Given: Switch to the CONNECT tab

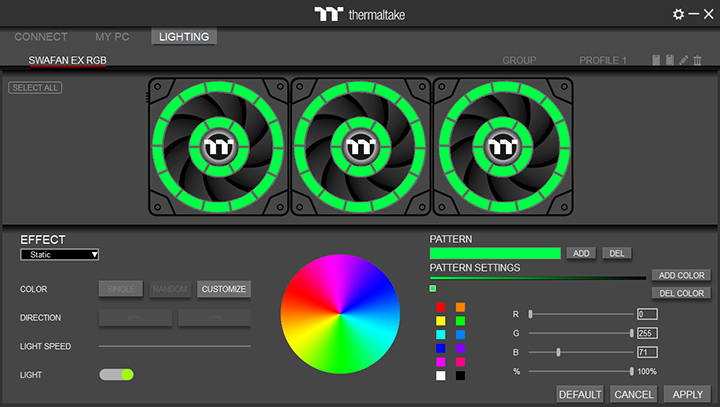Looking at the screenshot, I should pyautogui.click(x=41, y=37).
